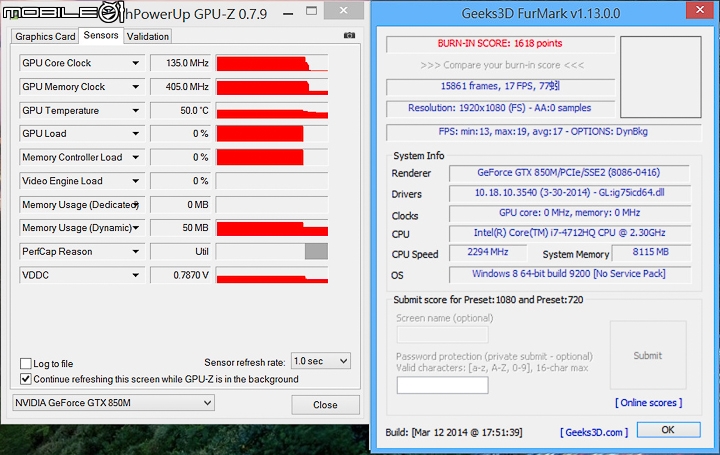This screenshot has height=455, width=720.
Task: Click the 50.0 °C temperature value
Action: pyautogui.click(x=180, y=111)
